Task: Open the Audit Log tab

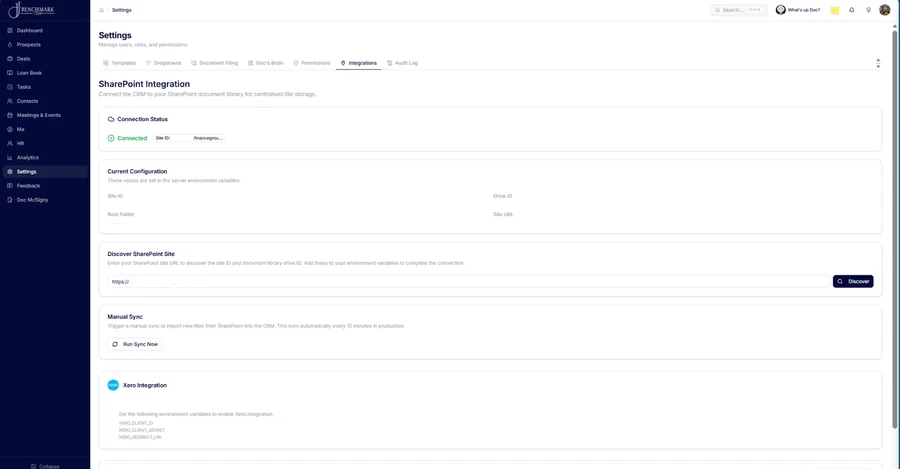Action: (402, 63)
